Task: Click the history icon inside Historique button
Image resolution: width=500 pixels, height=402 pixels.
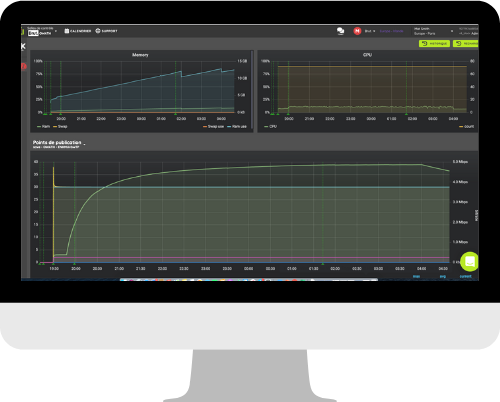Action: 424,44
